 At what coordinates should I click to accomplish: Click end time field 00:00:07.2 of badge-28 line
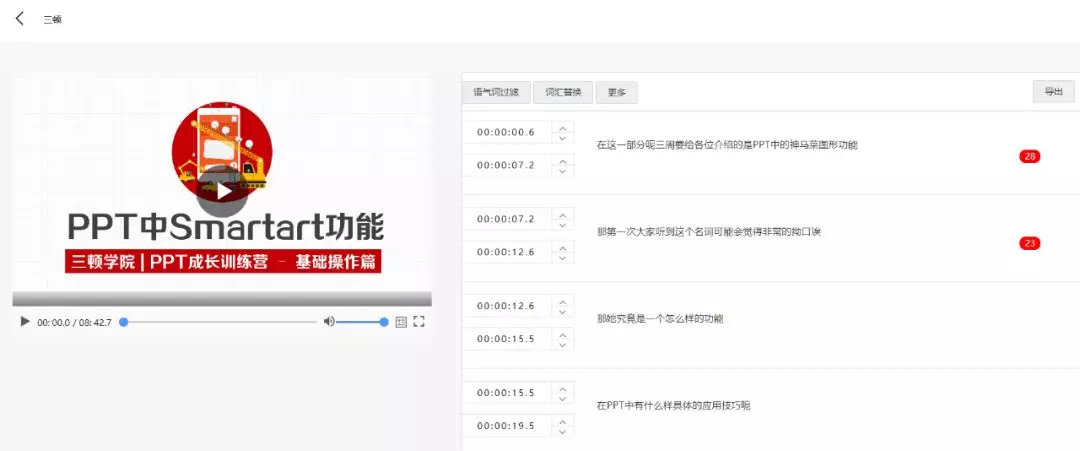pos(507,165)
